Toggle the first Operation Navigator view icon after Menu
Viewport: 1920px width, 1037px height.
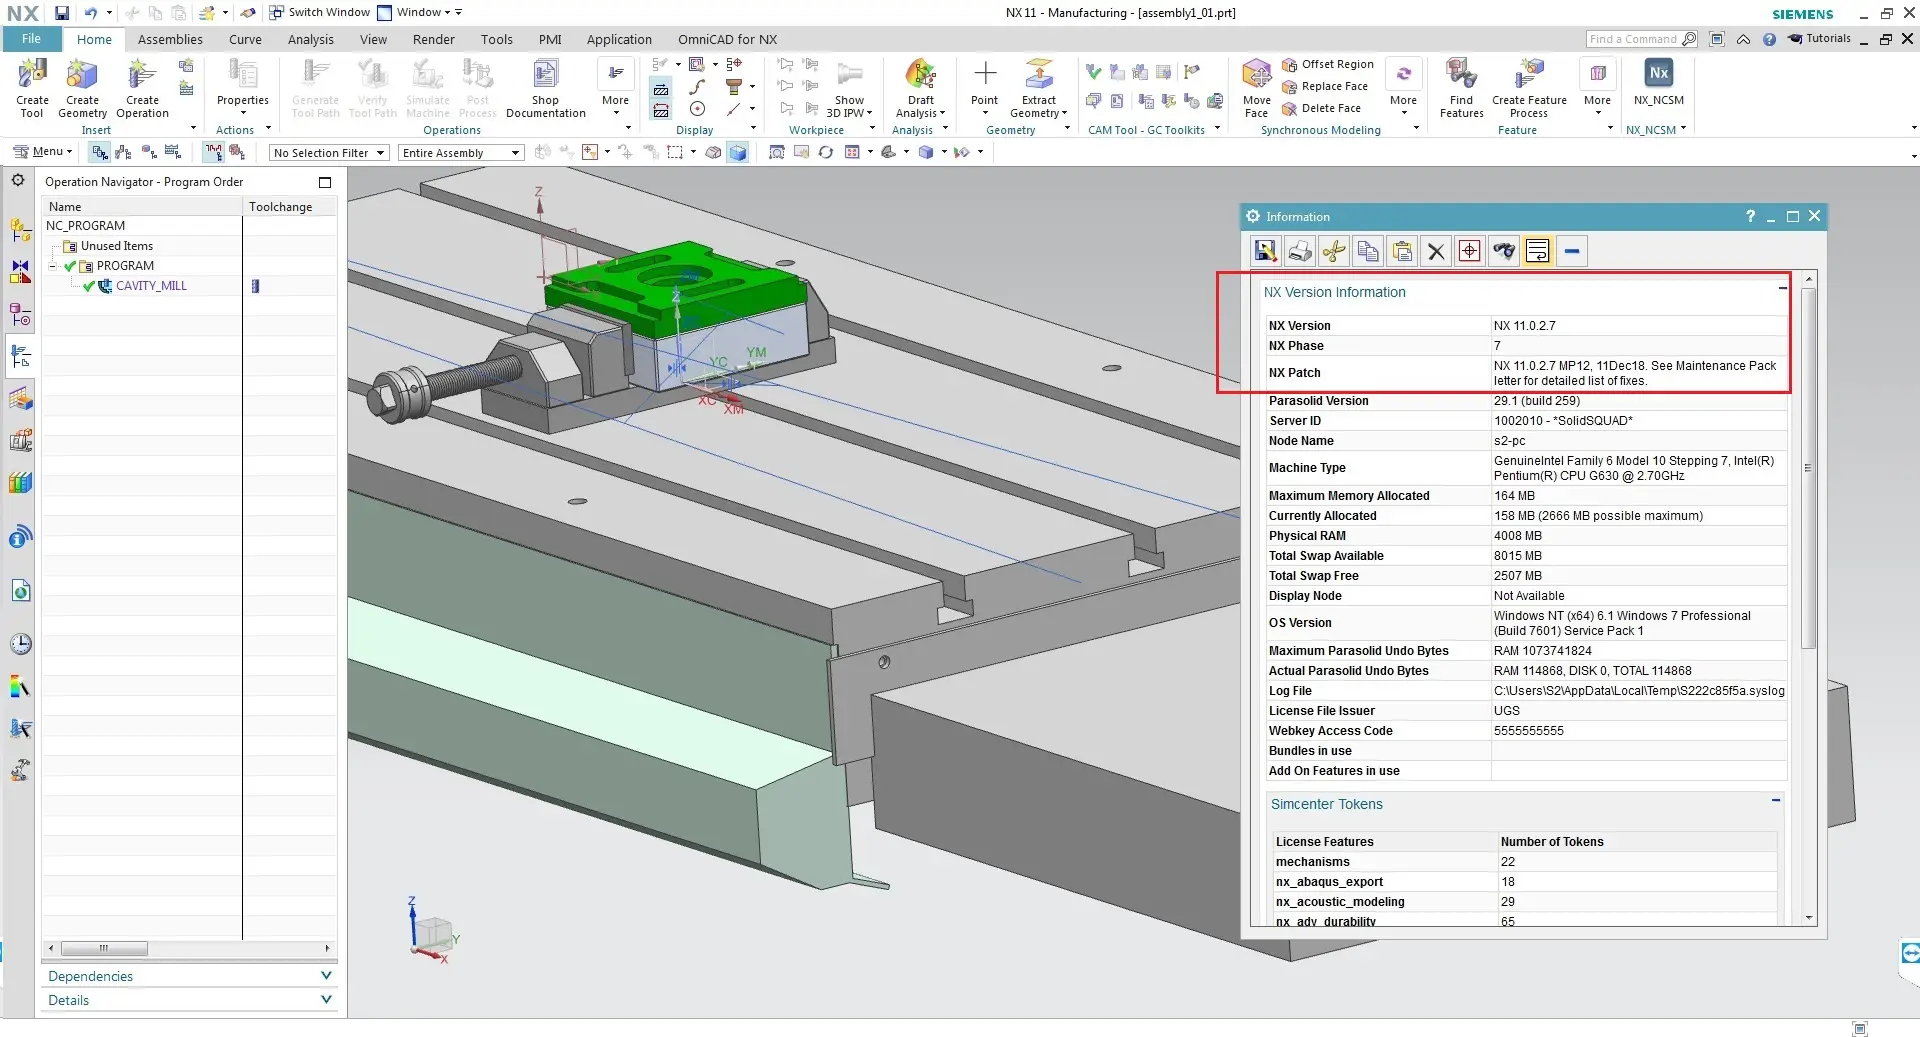(x=99, y=152)
